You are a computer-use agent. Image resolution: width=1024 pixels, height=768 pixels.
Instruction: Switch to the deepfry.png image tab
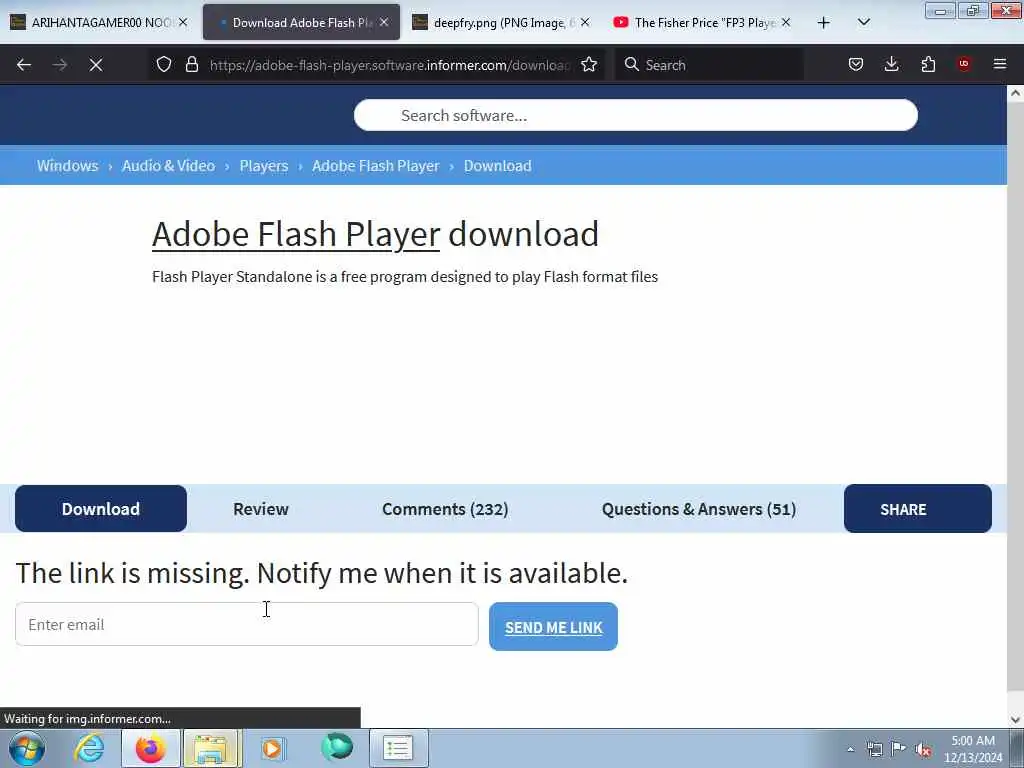tap(502, 22)
